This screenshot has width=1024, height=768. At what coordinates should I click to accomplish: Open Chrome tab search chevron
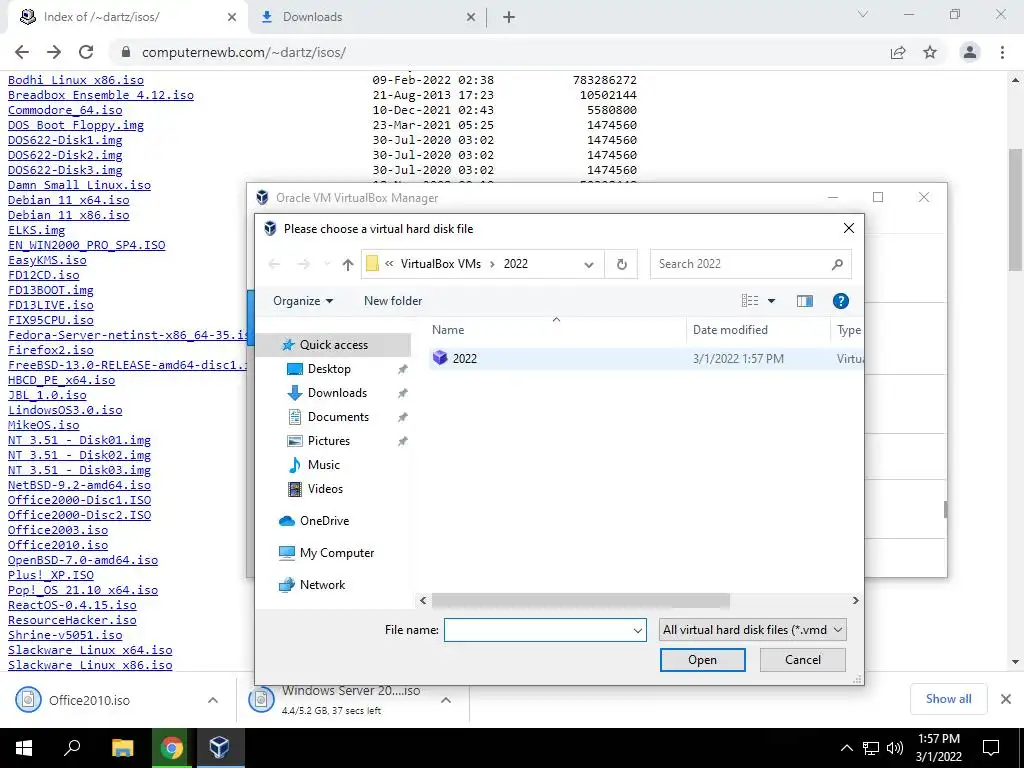(x=863, y=14)
